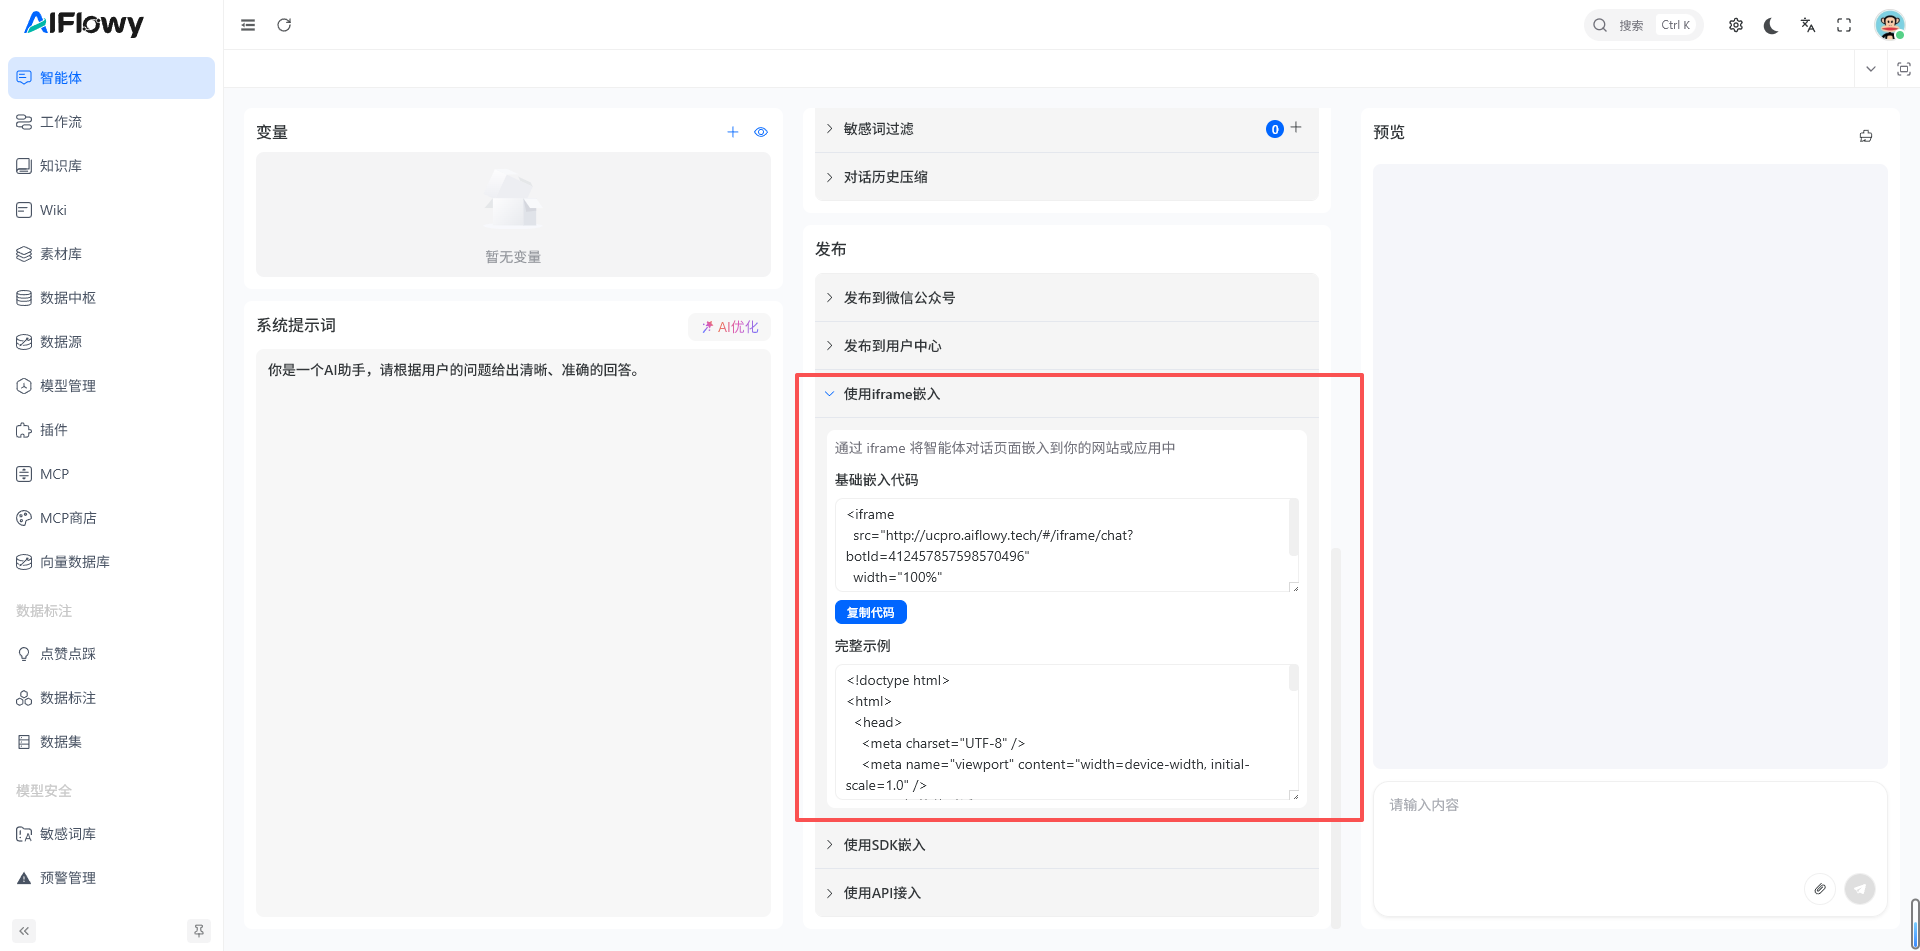Click the hamburger menu toggle icon

pos(248,25)
